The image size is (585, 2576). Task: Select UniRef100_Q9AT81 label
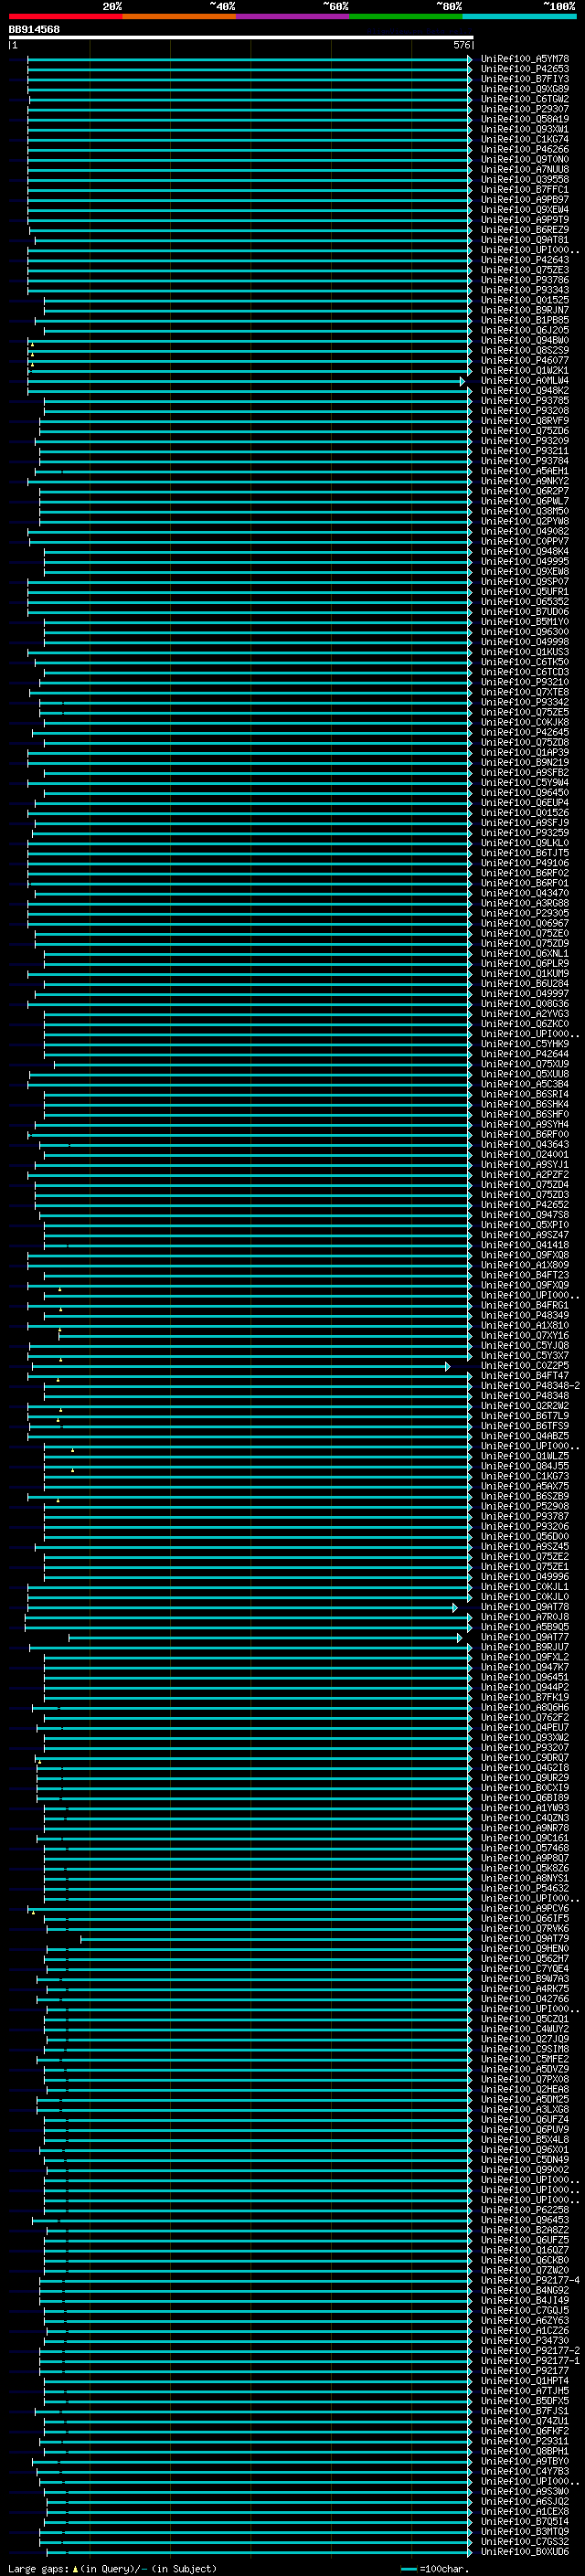pos(525,240)
